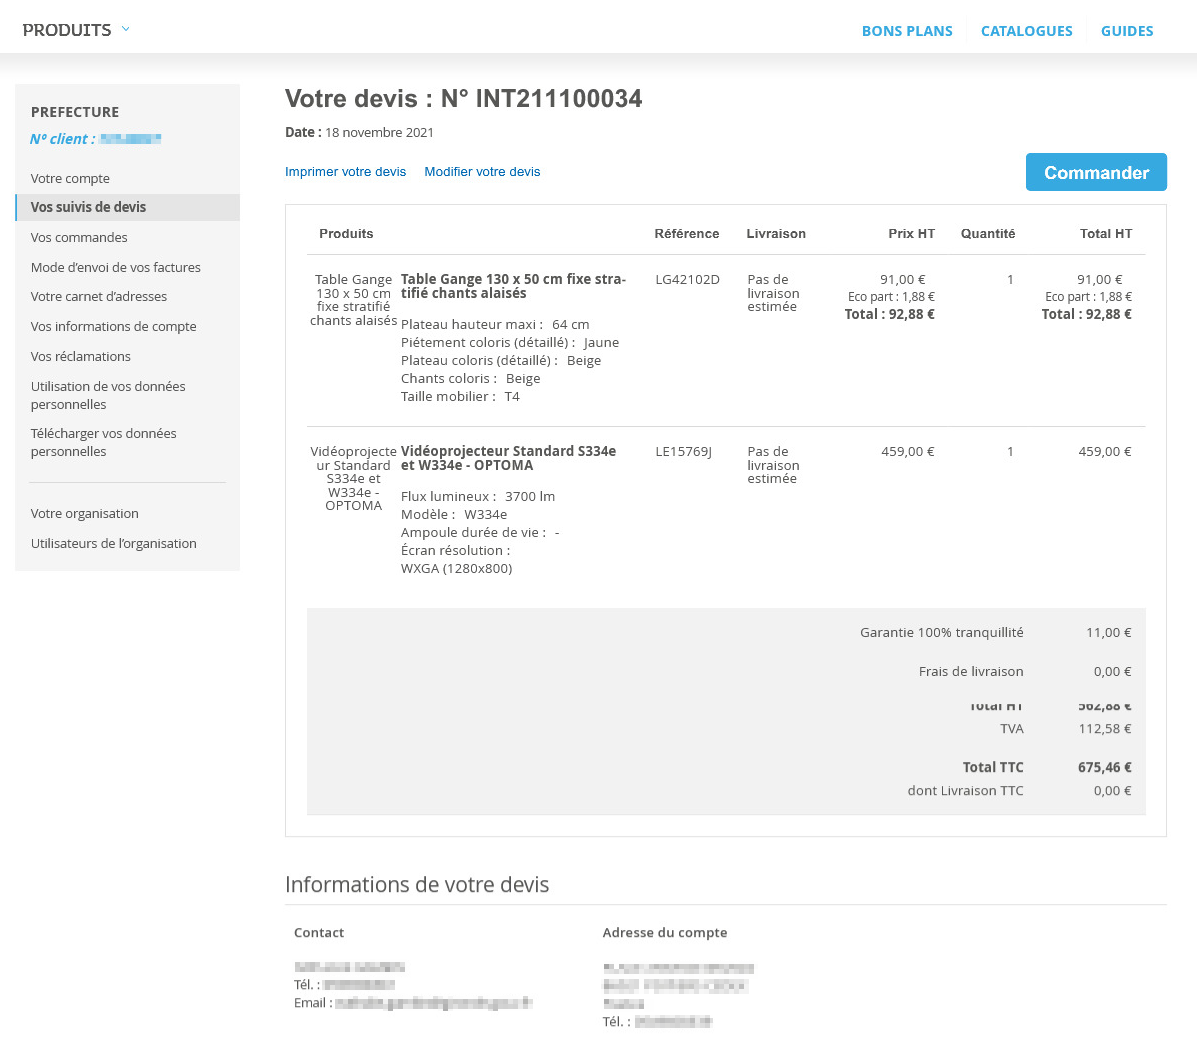
Task: Click Vidéoprojecteur product image placeholder
Action: (353, 479)
